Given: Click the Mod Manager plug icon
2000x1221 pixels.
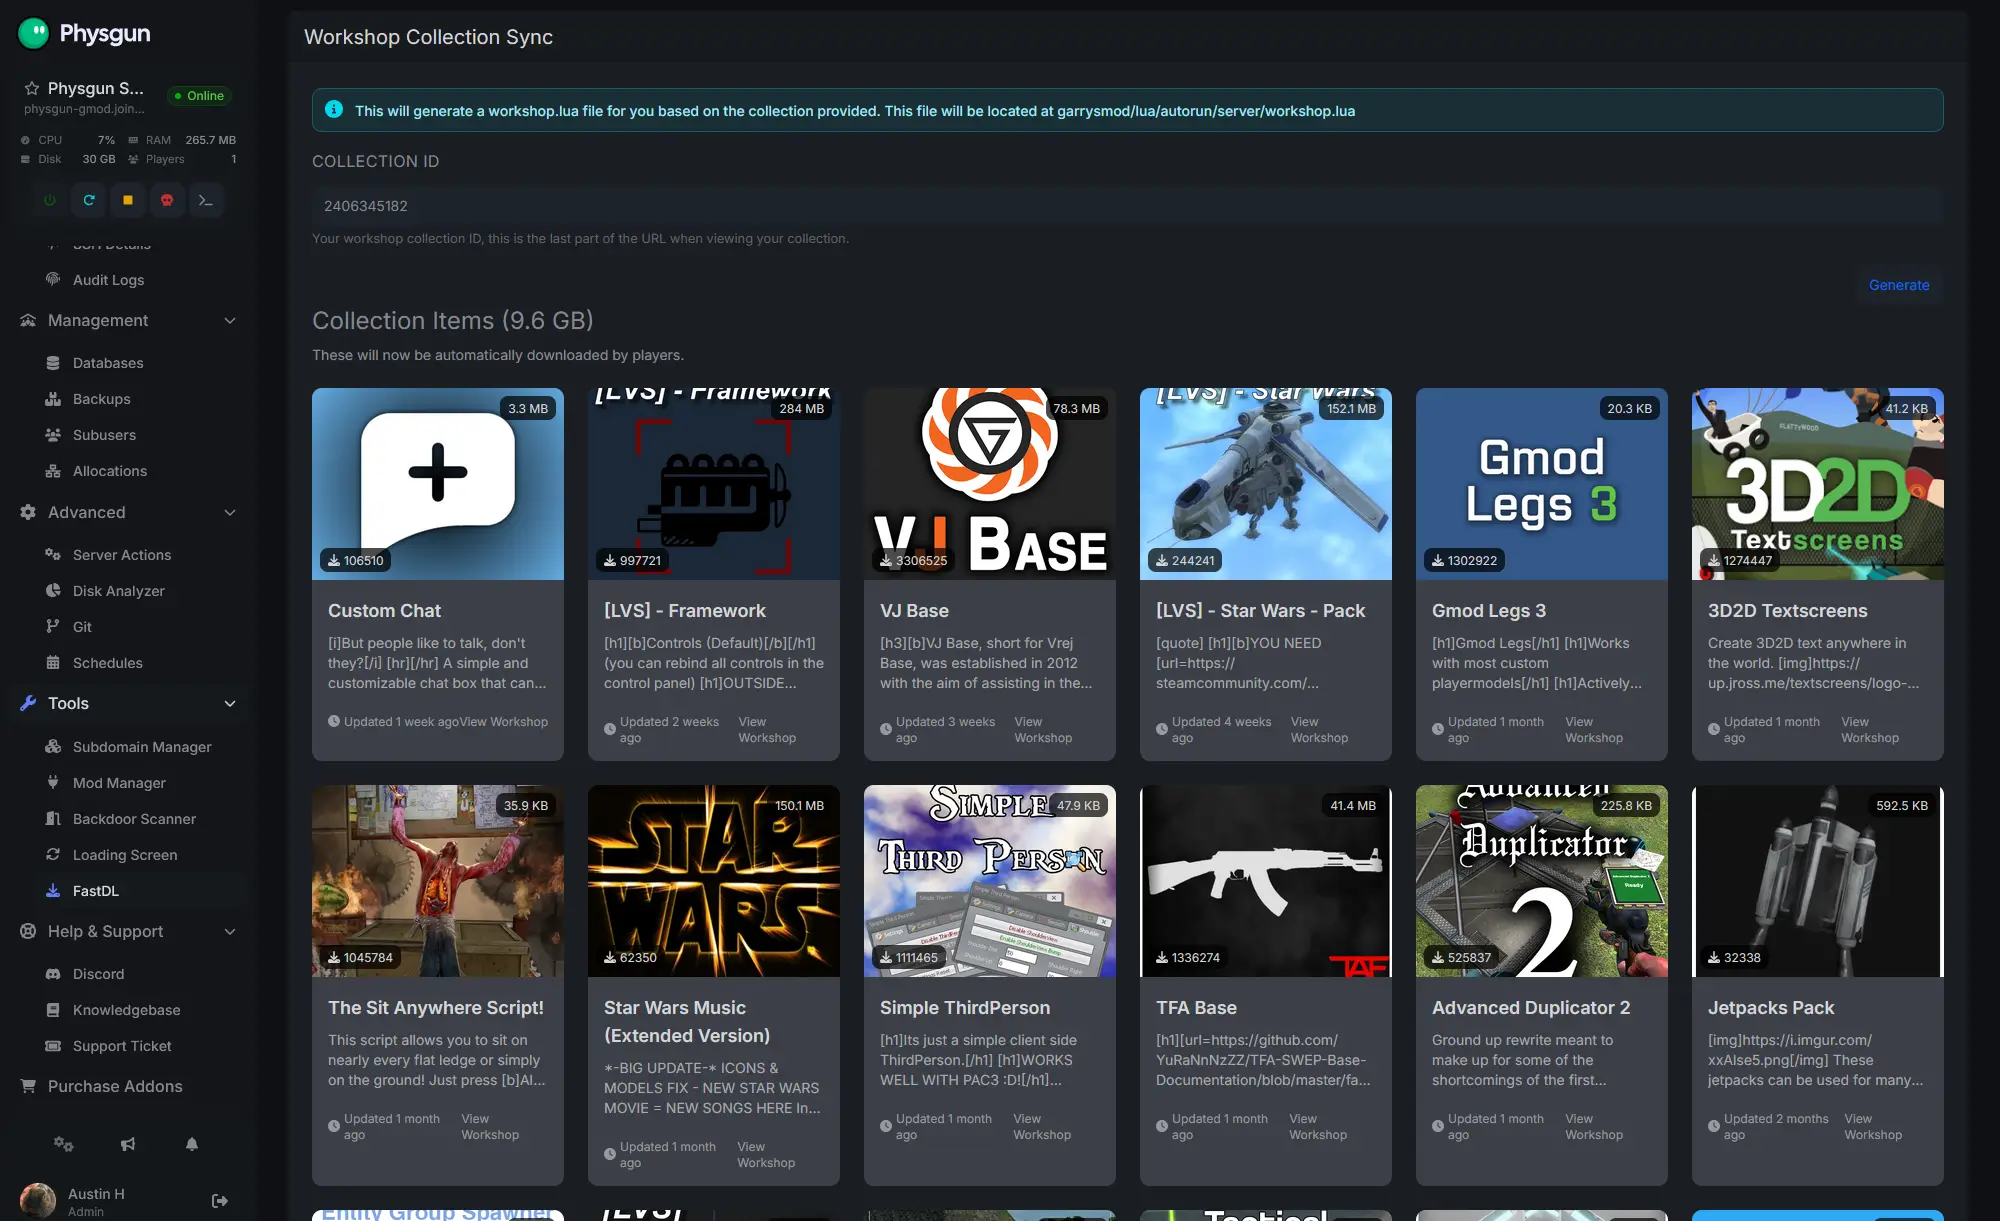Looking at the screenshot, I should coord(53,782).
